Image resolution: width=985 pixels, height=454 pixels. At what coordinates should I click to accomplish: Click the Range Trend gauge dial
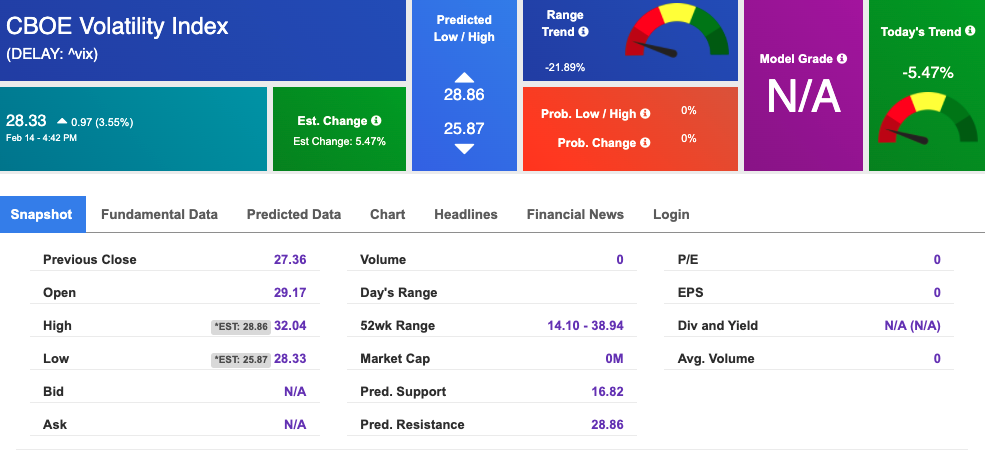[x=677, y=31]
